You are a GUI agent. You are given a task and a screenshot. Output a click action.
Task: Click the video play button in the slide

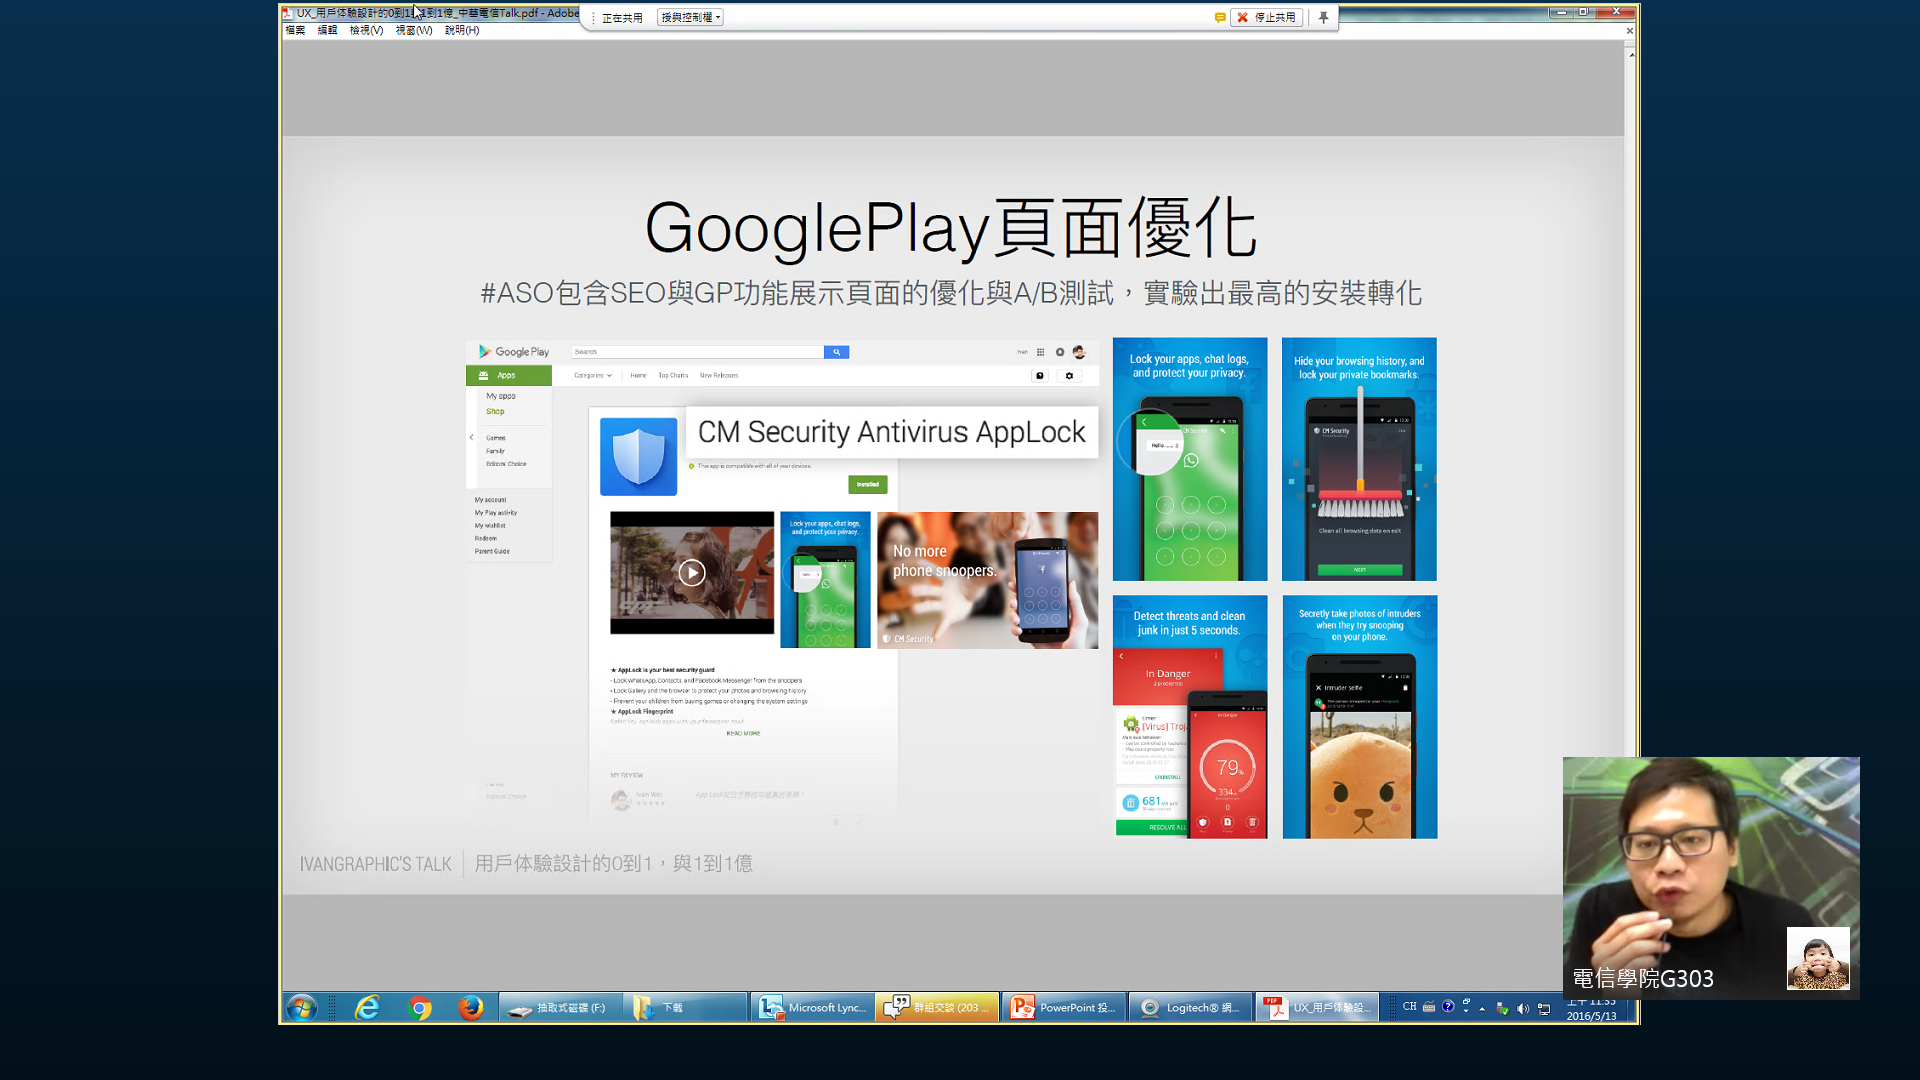coord(691,572)
